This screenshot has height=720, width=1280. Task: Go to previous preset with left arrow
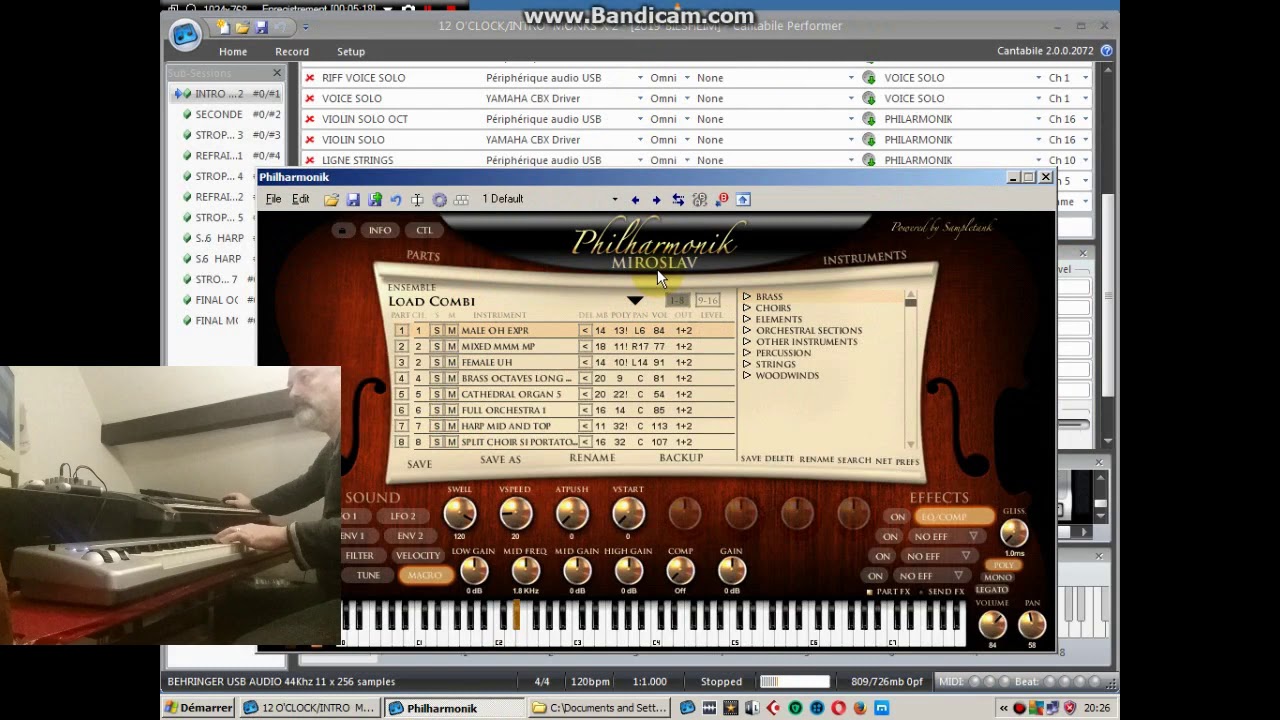tap(635, 200)
